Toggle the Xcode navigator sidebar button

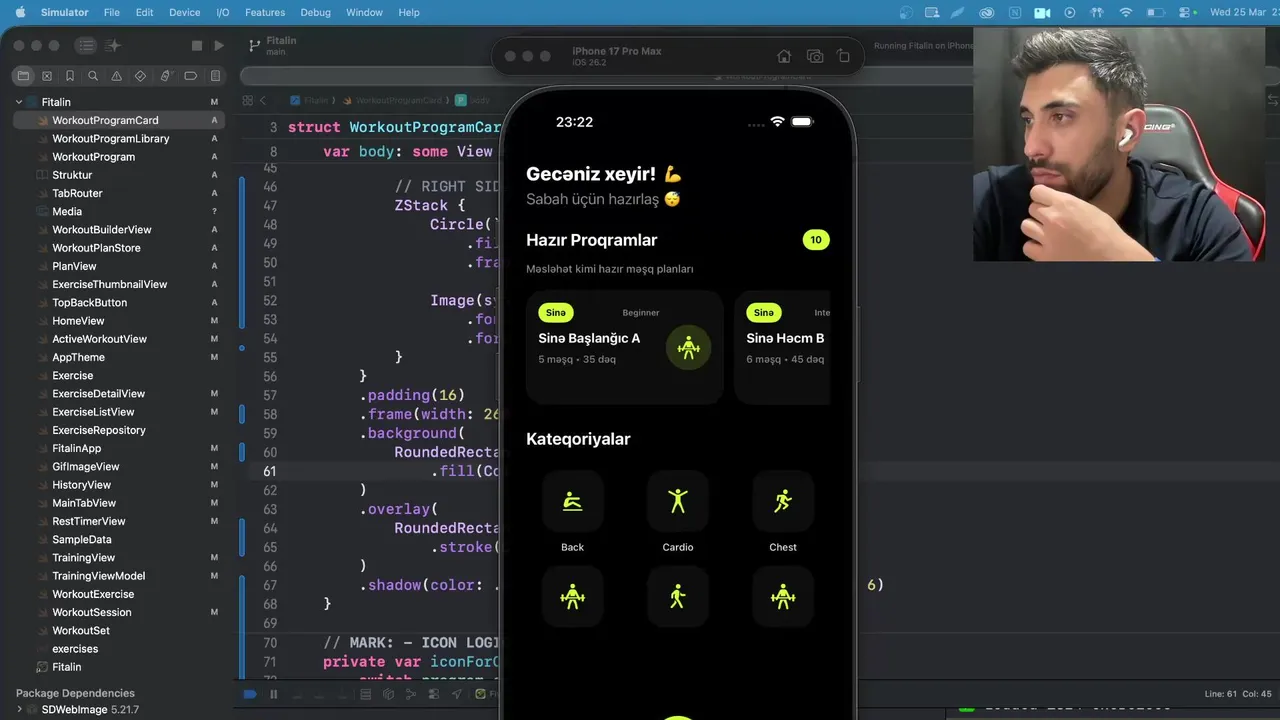click(86, 45)
